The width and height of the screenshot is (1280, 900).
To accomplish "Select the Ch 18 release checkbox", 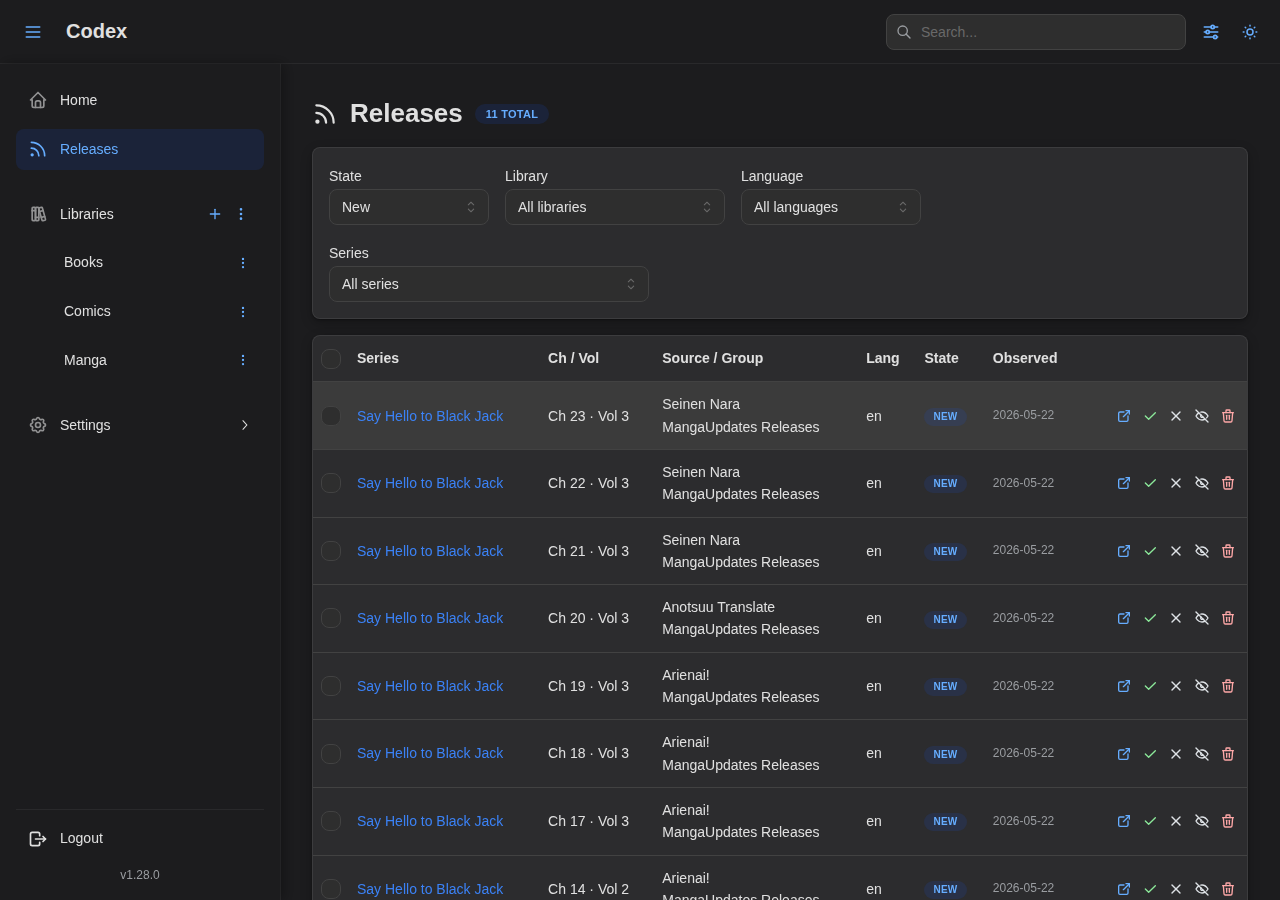I will tap(331, 754).
